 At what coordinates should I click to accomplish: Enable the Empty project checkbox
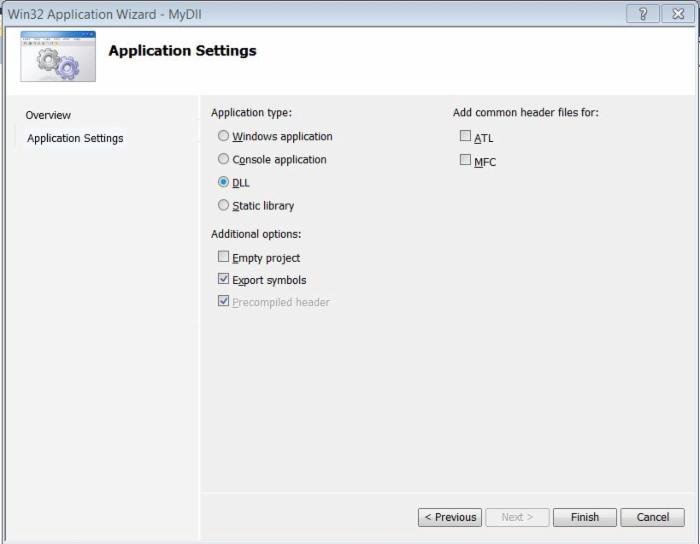pyautogui.click(x=224, y=257)
